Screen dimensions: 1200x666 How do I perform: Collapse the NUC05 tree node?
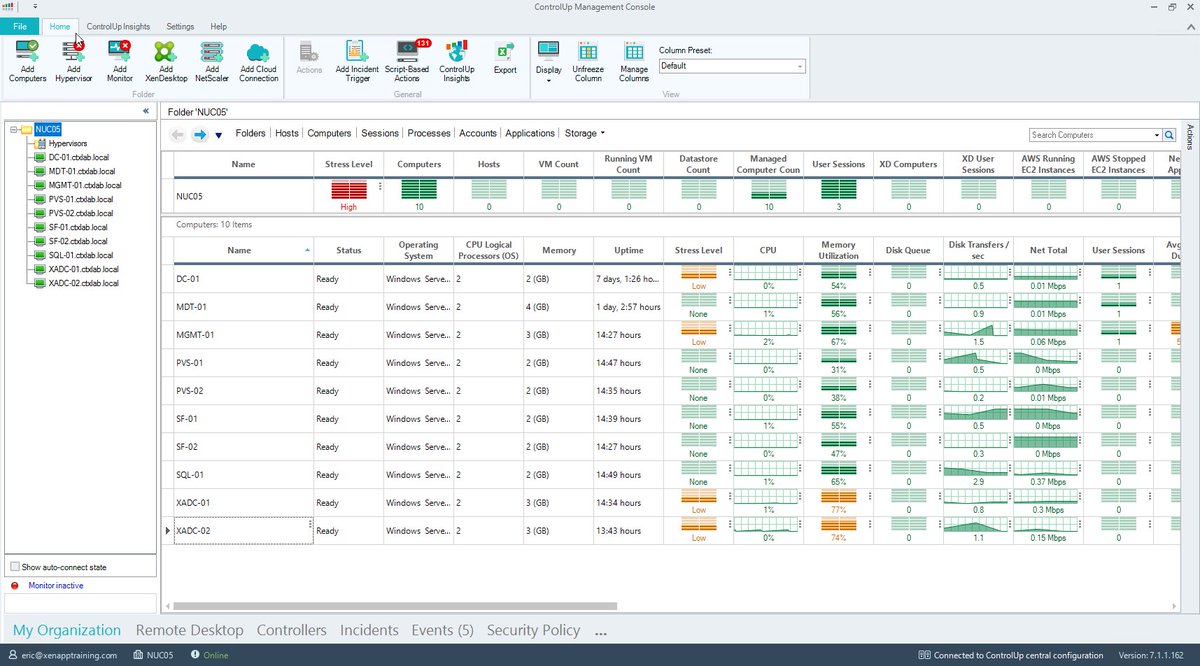click(12, 129)
